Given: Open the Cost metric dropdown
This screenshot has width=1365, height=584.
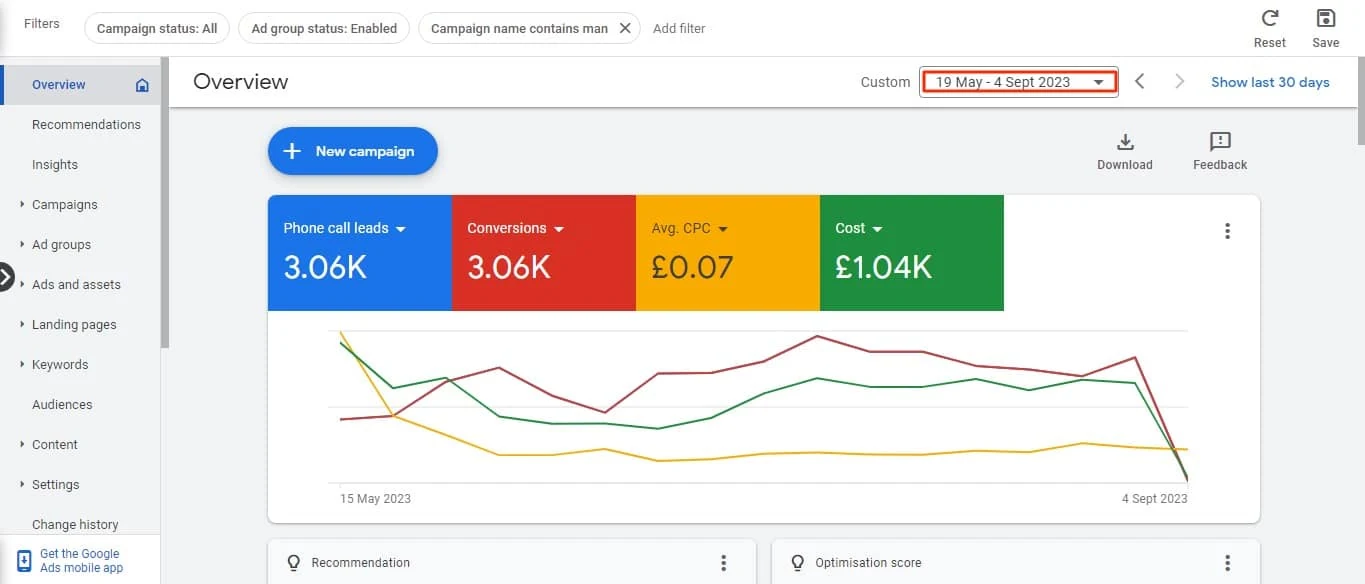Looking at the screenshot, I should (x=878, y=229).
